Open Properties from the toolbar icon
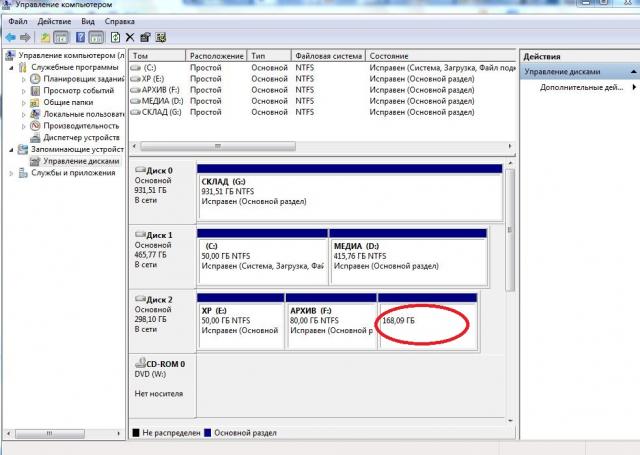640x455 pixels. [146, 37]
